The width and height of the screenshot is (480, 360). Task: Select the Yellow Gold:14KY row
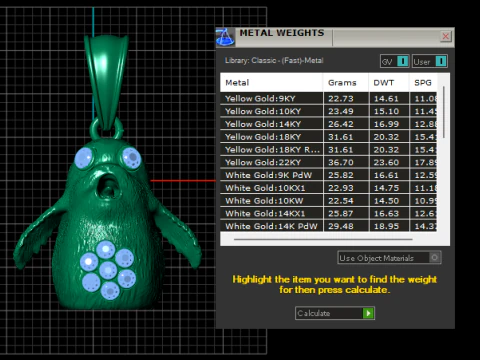tap(328, 124)
